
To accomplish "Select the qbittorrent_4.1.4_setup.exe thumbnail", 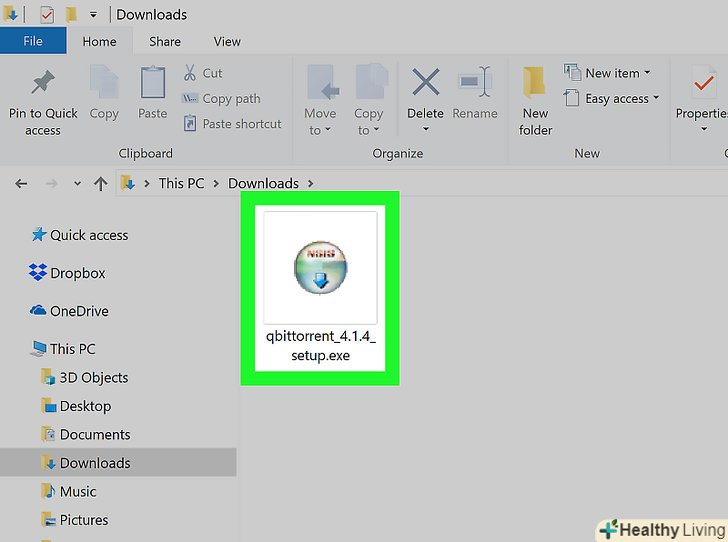I will (x=320, y=268).
